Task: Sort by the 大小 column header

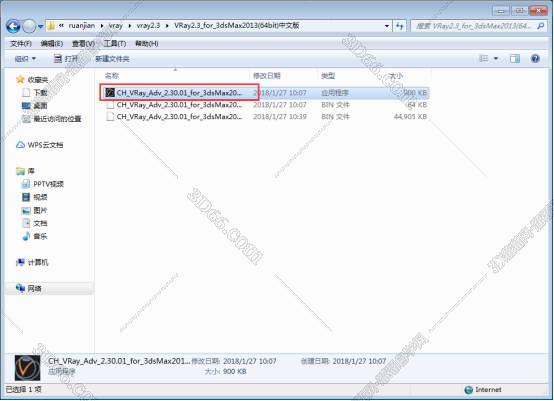Action: point(396,76)
